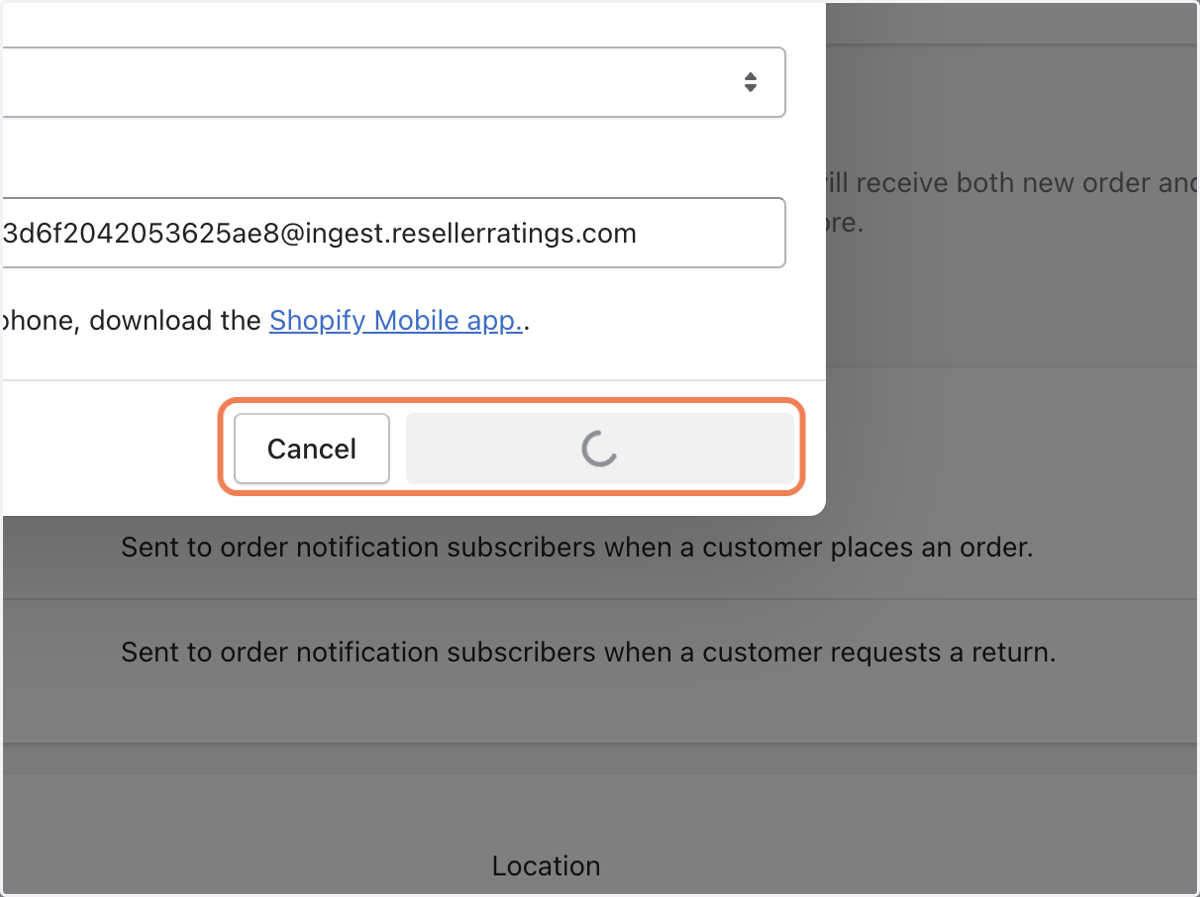Select text about customer requests a return
The height and width of the screenshot is (897, 1200).
[588, 653]
